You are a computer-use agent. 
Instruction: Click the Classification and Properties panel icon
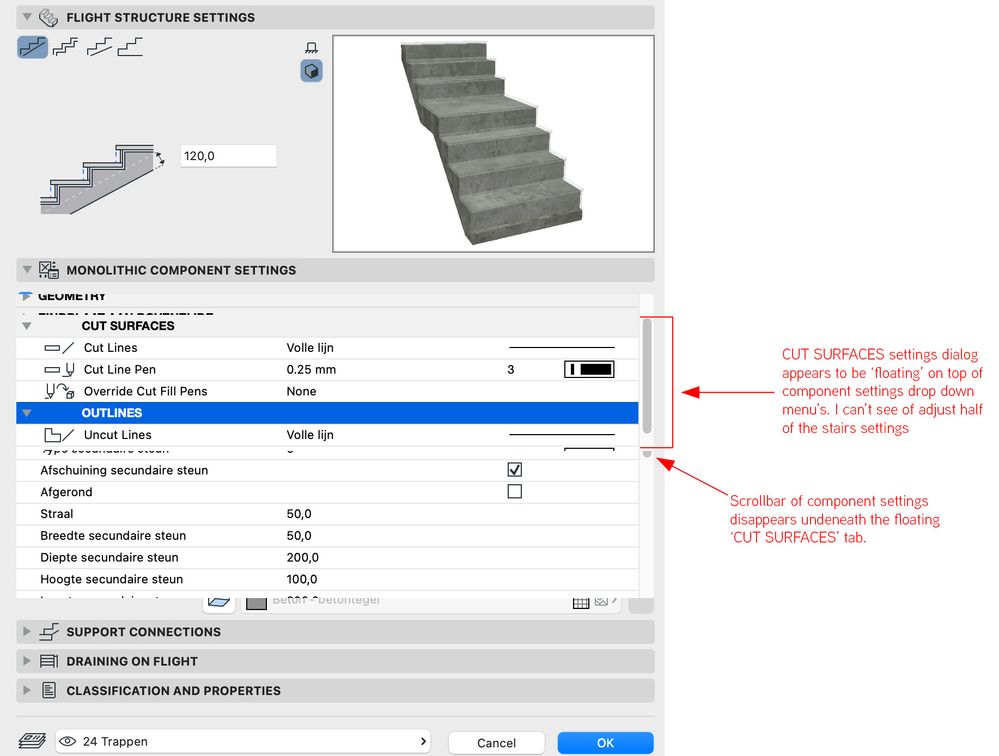(x=49, y=690)
